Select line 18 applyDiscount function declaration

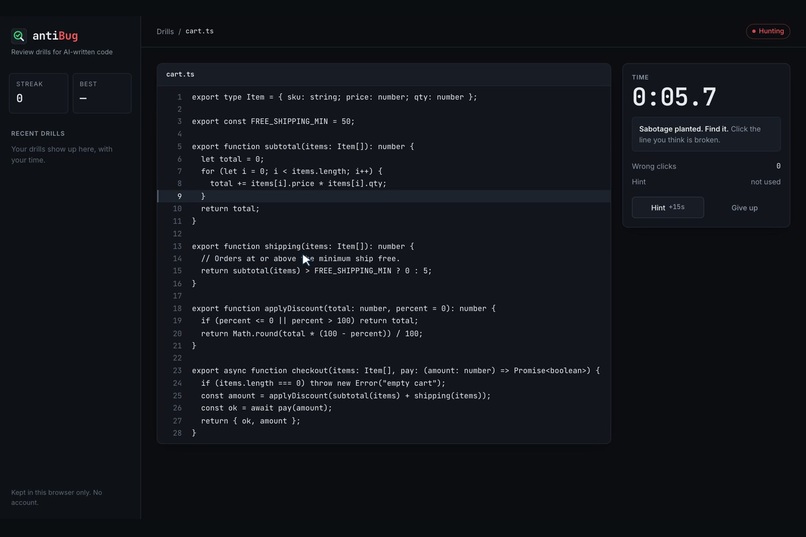pyautogui.click(x=383, y=308)
